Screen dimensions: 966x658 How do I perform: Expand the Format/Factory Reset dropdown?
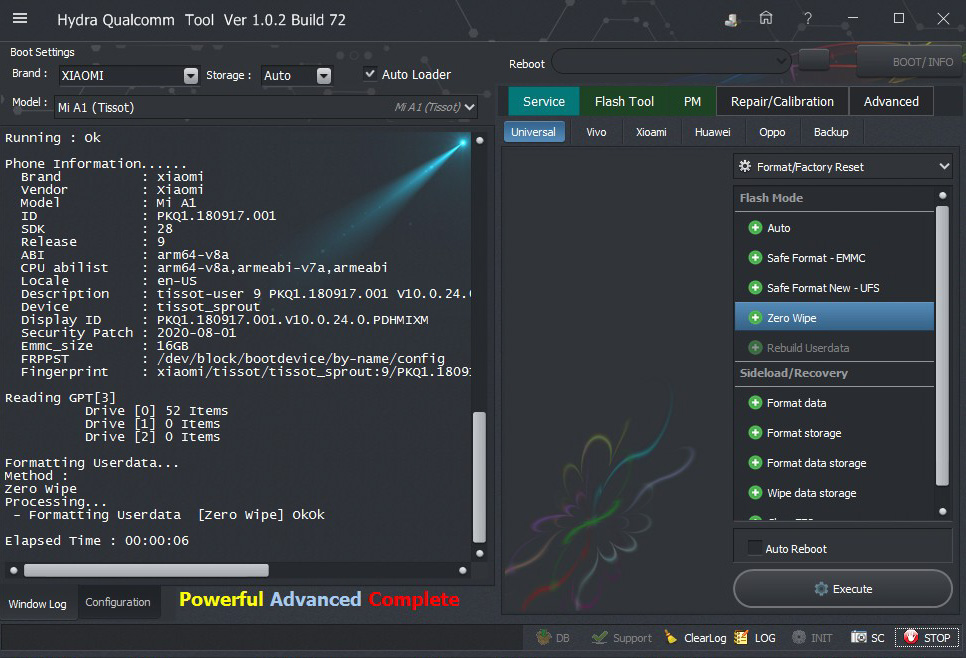(943, 167)
